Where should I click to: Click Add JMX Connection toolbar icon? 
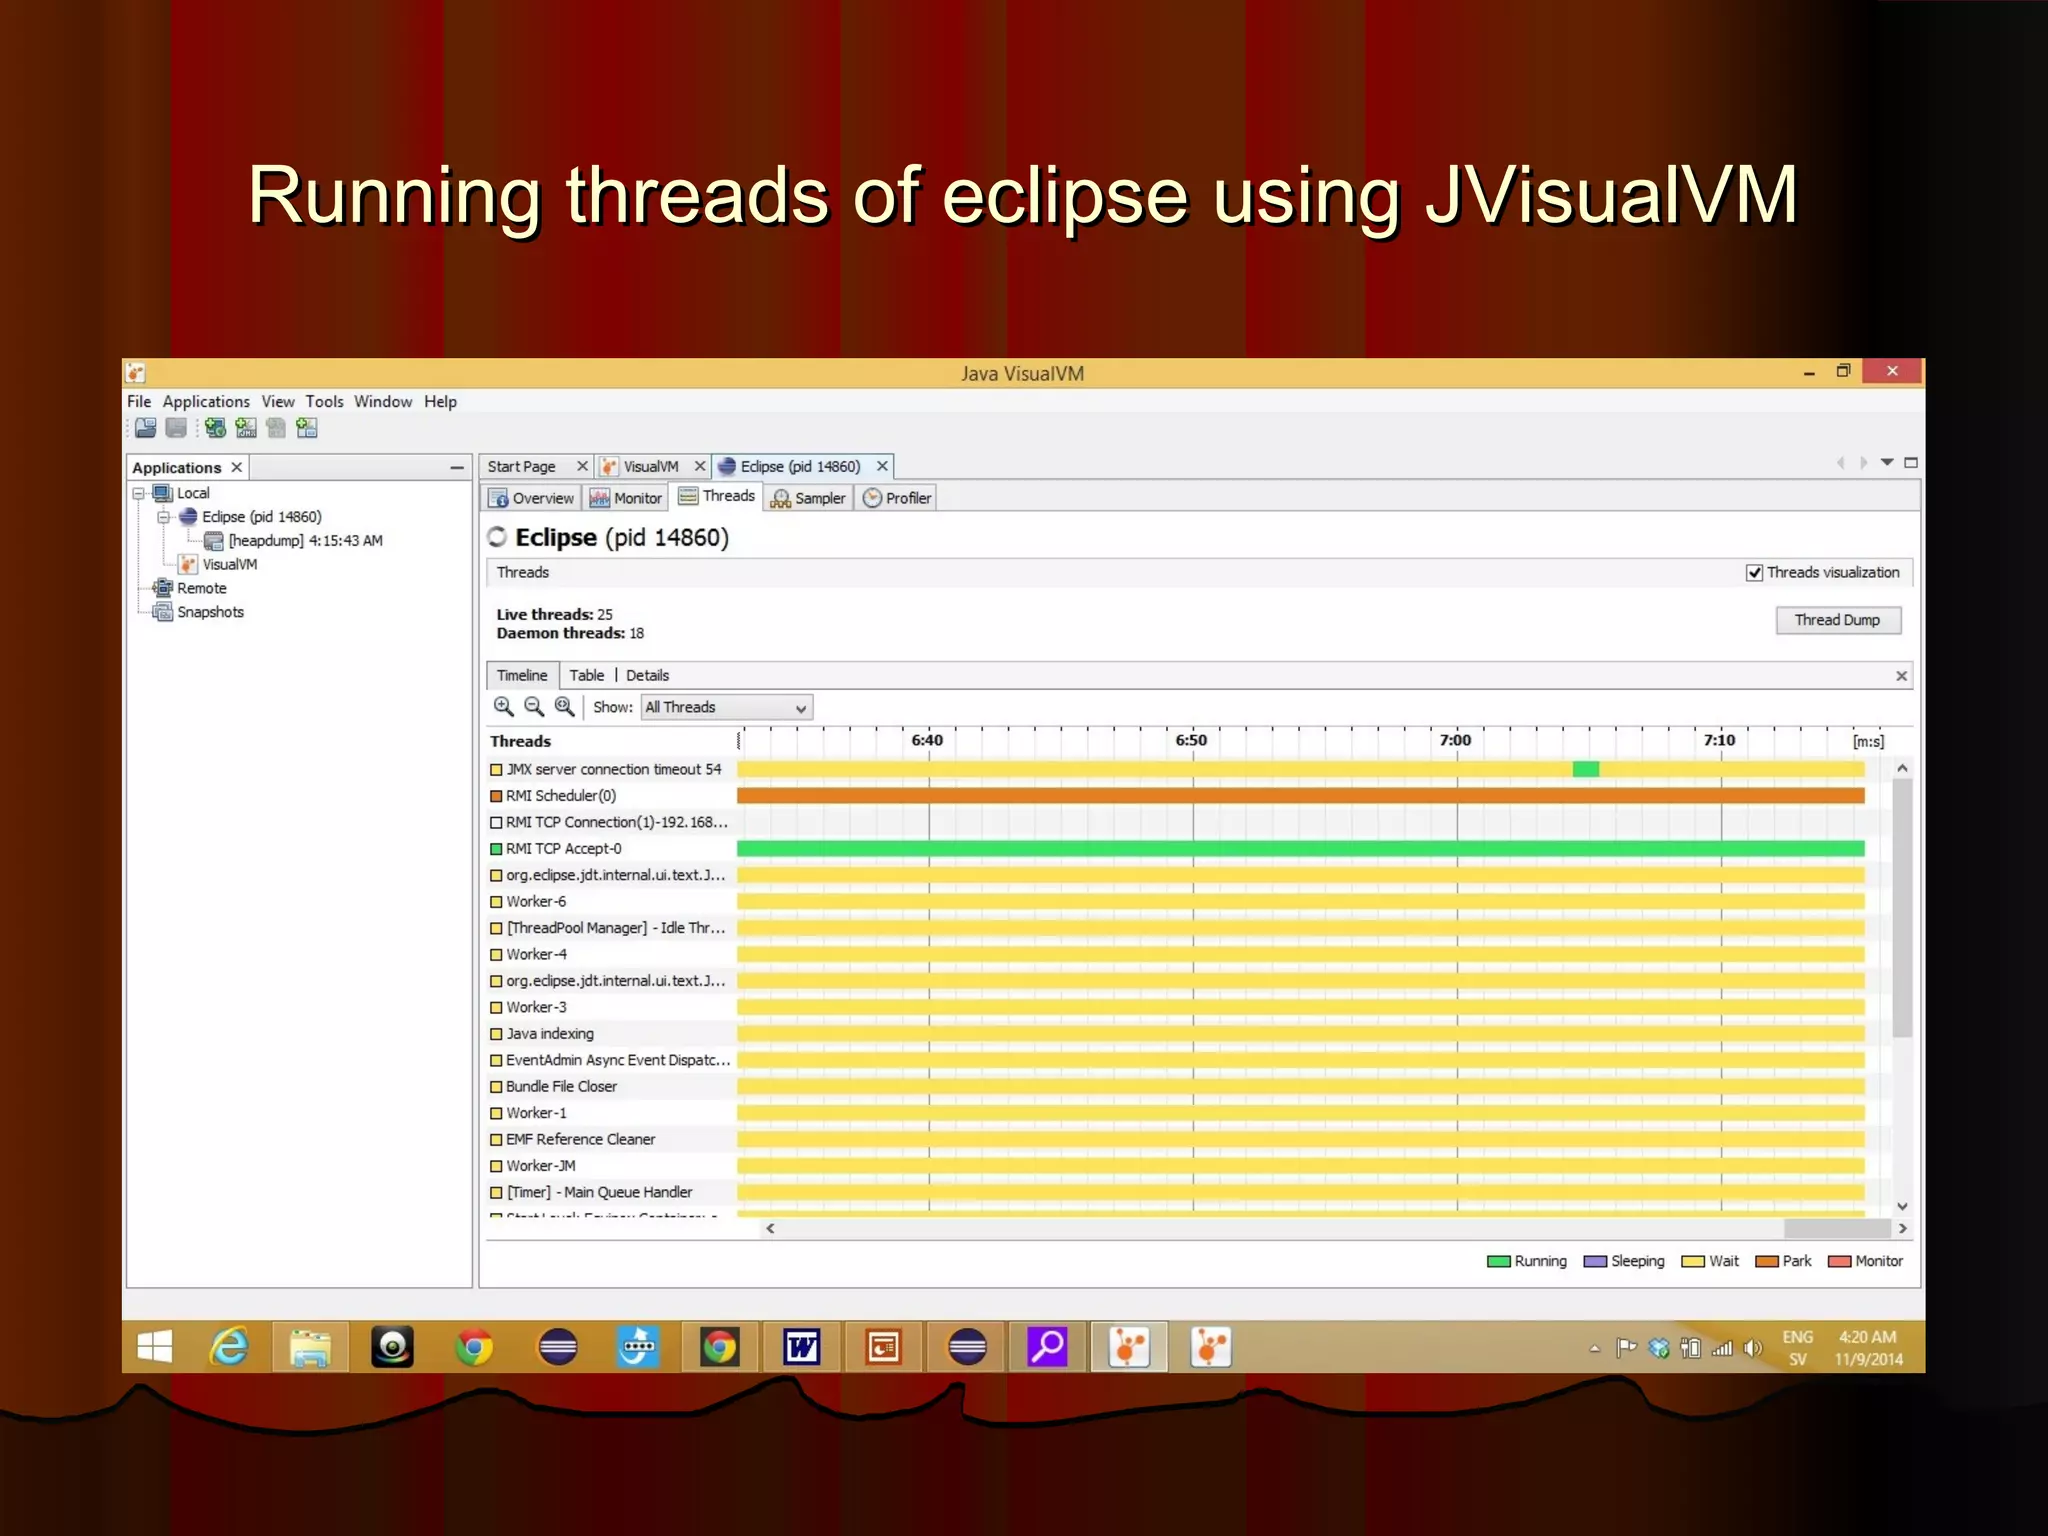246,428
